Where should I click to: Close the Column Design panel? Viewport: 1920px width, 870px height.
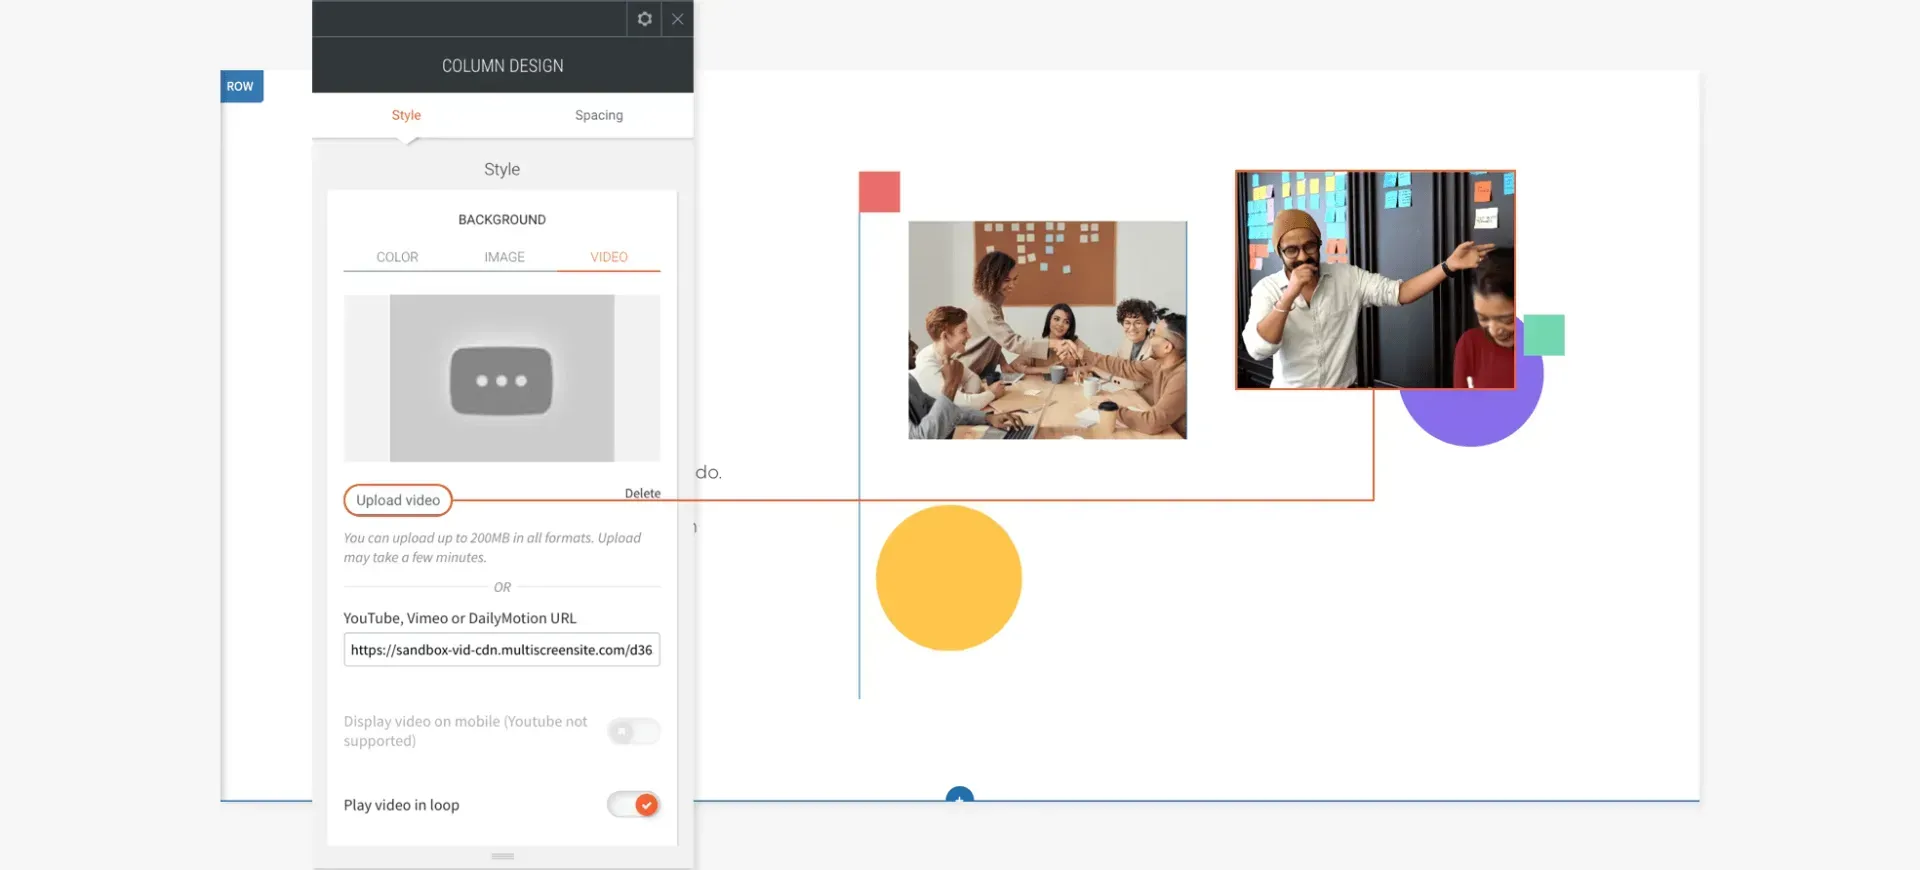coord(677,18)
